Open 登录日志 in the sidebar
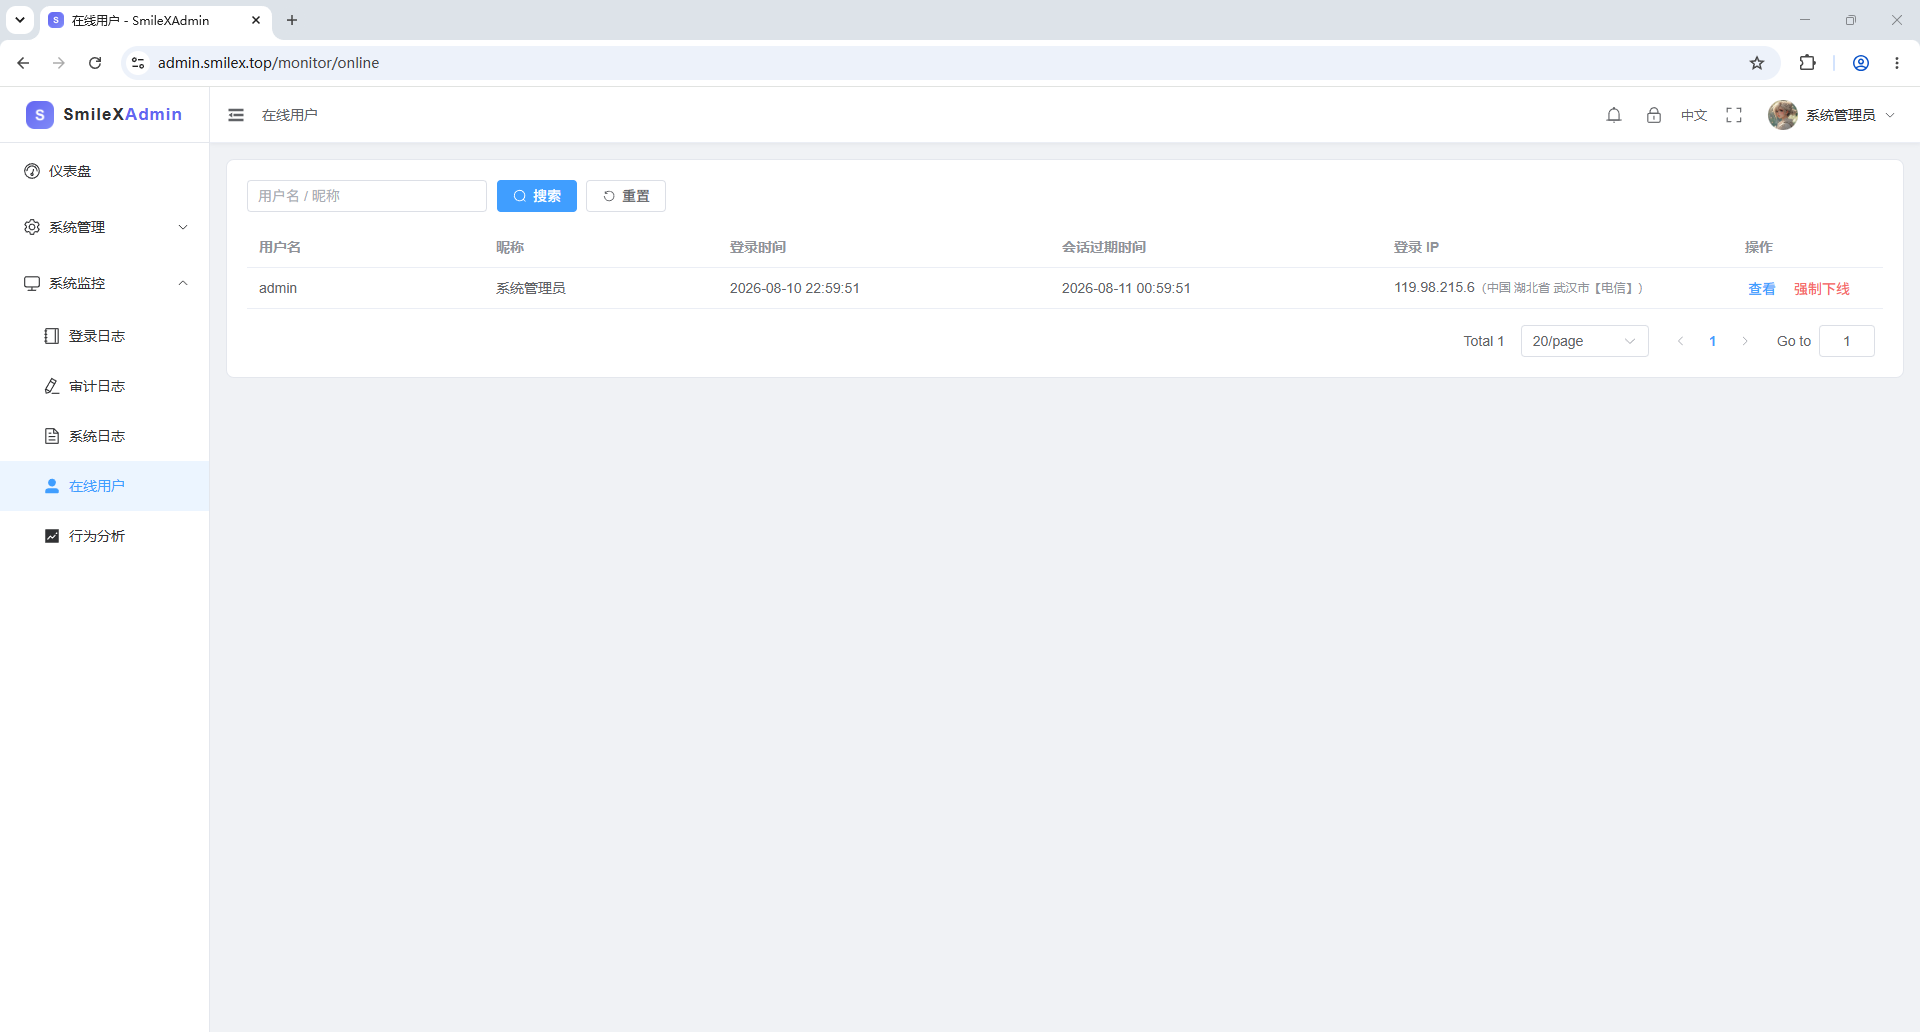This screenshot has width=1920, height=1032. (104, 336)
